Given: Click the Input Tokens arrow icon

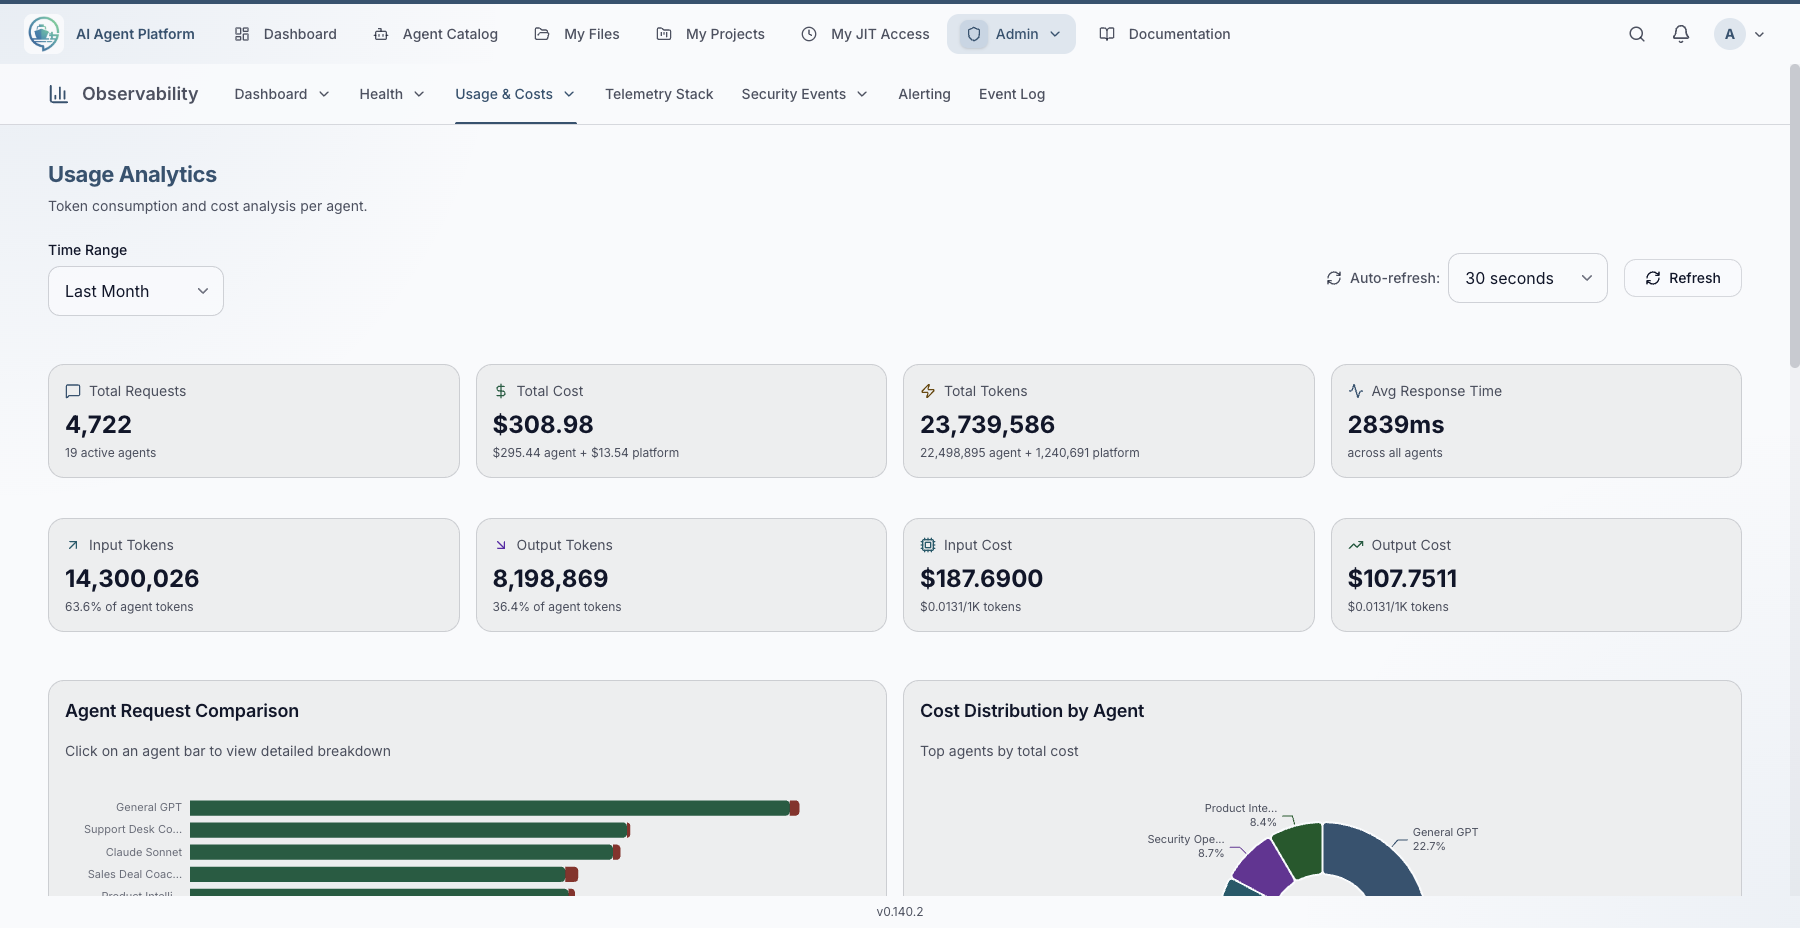Looking at the screenshot, I should 73,545.
